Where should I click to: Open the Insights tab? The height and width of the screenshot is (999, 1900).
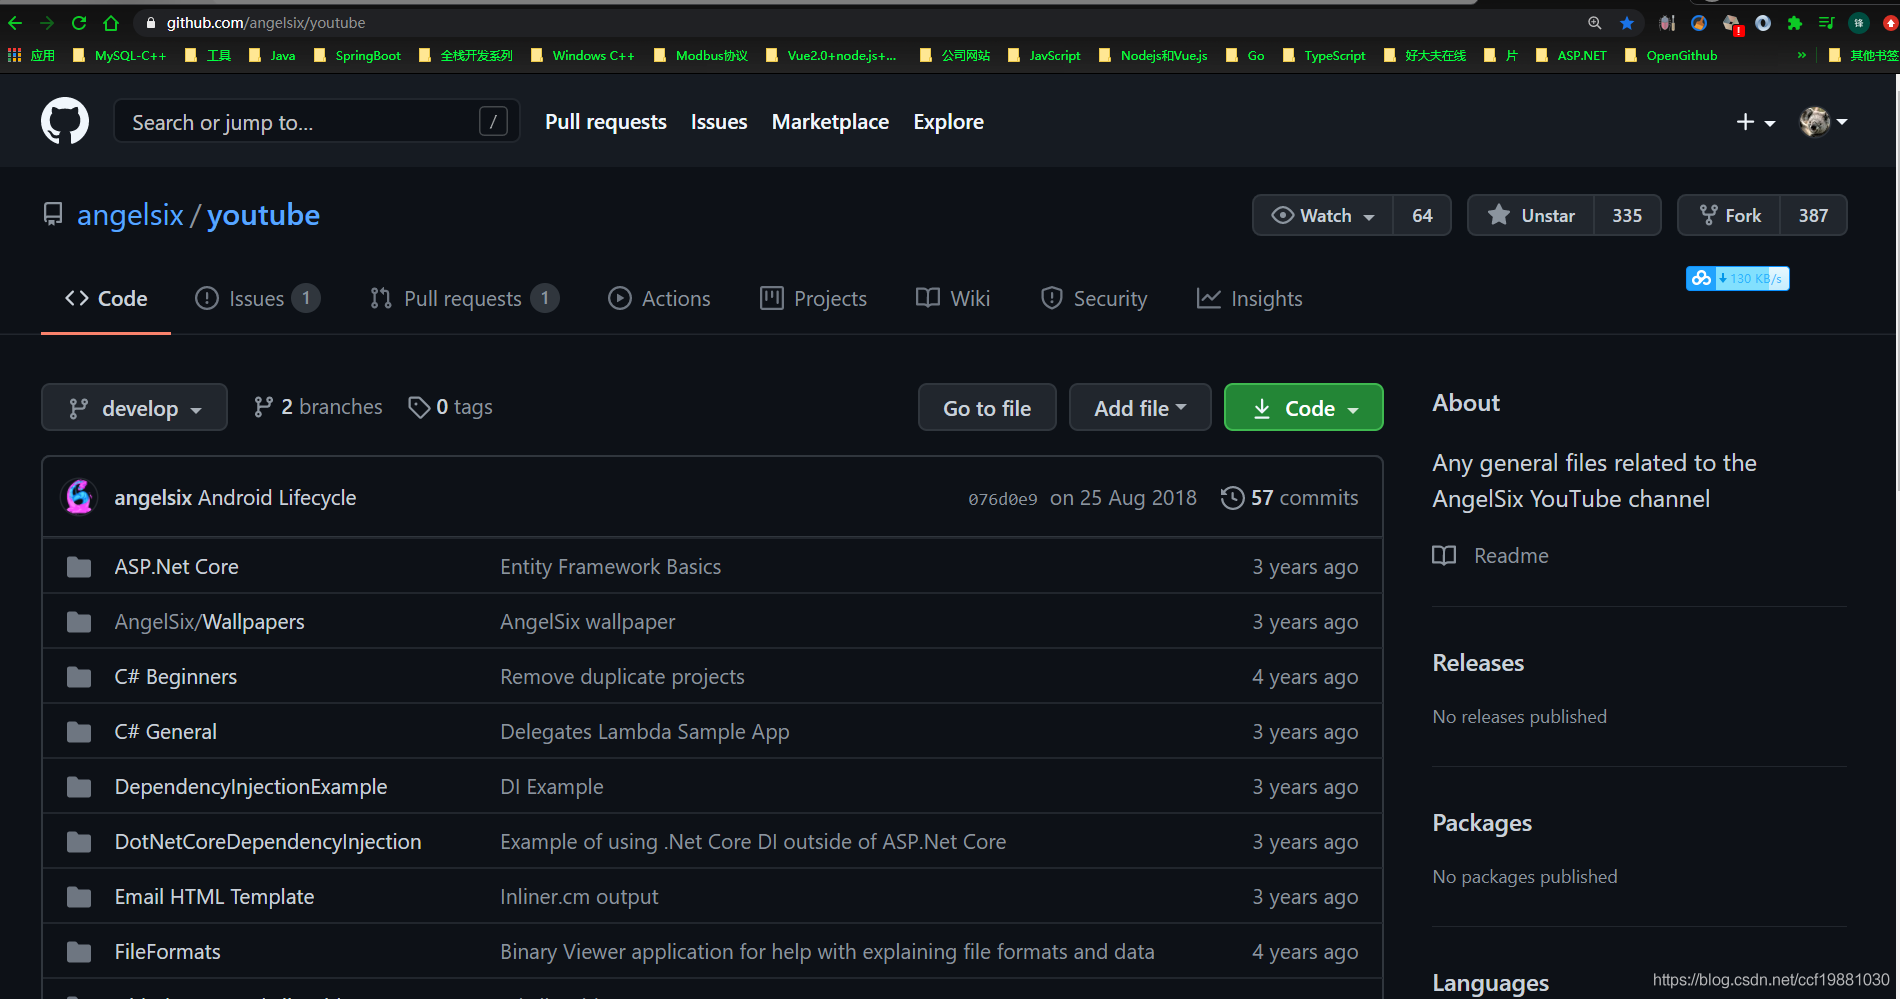1249,298
